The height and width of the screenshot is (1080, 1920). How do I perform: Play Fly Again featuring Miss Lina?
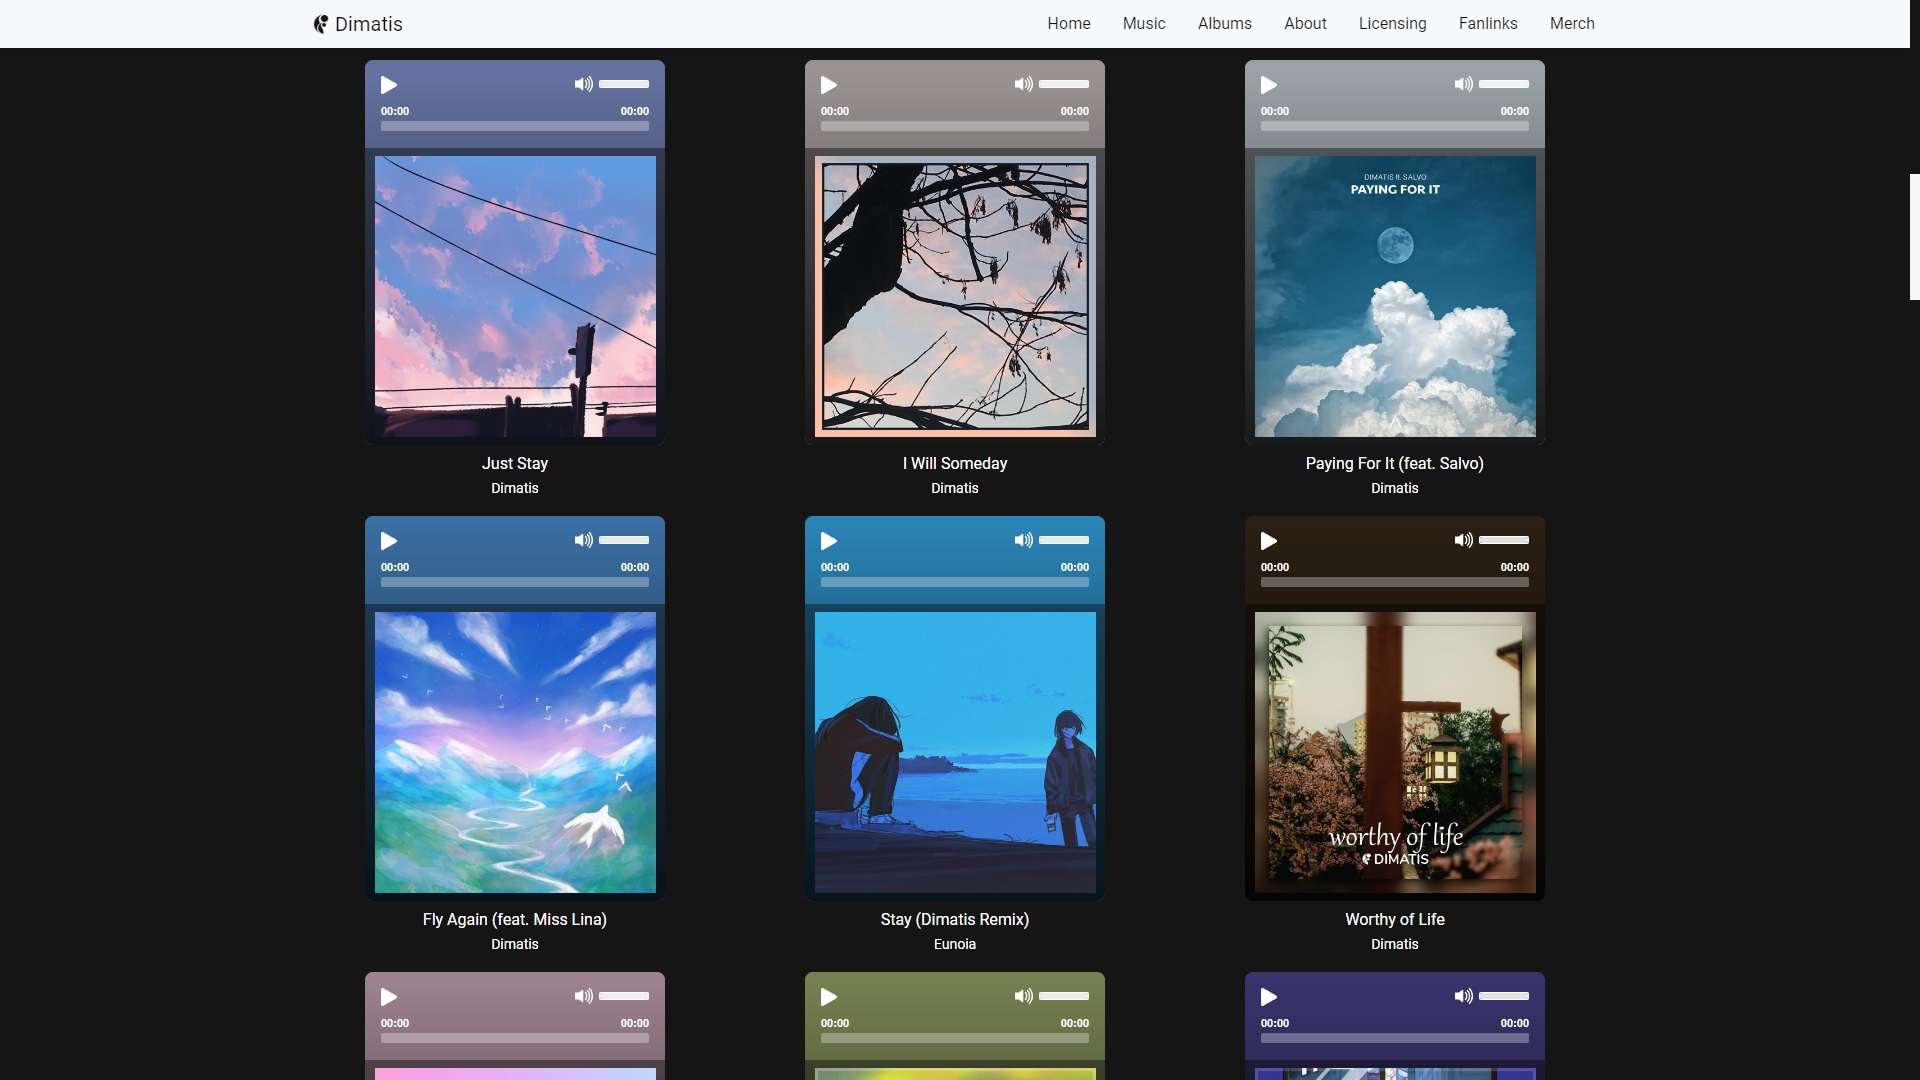pos(389,541)
